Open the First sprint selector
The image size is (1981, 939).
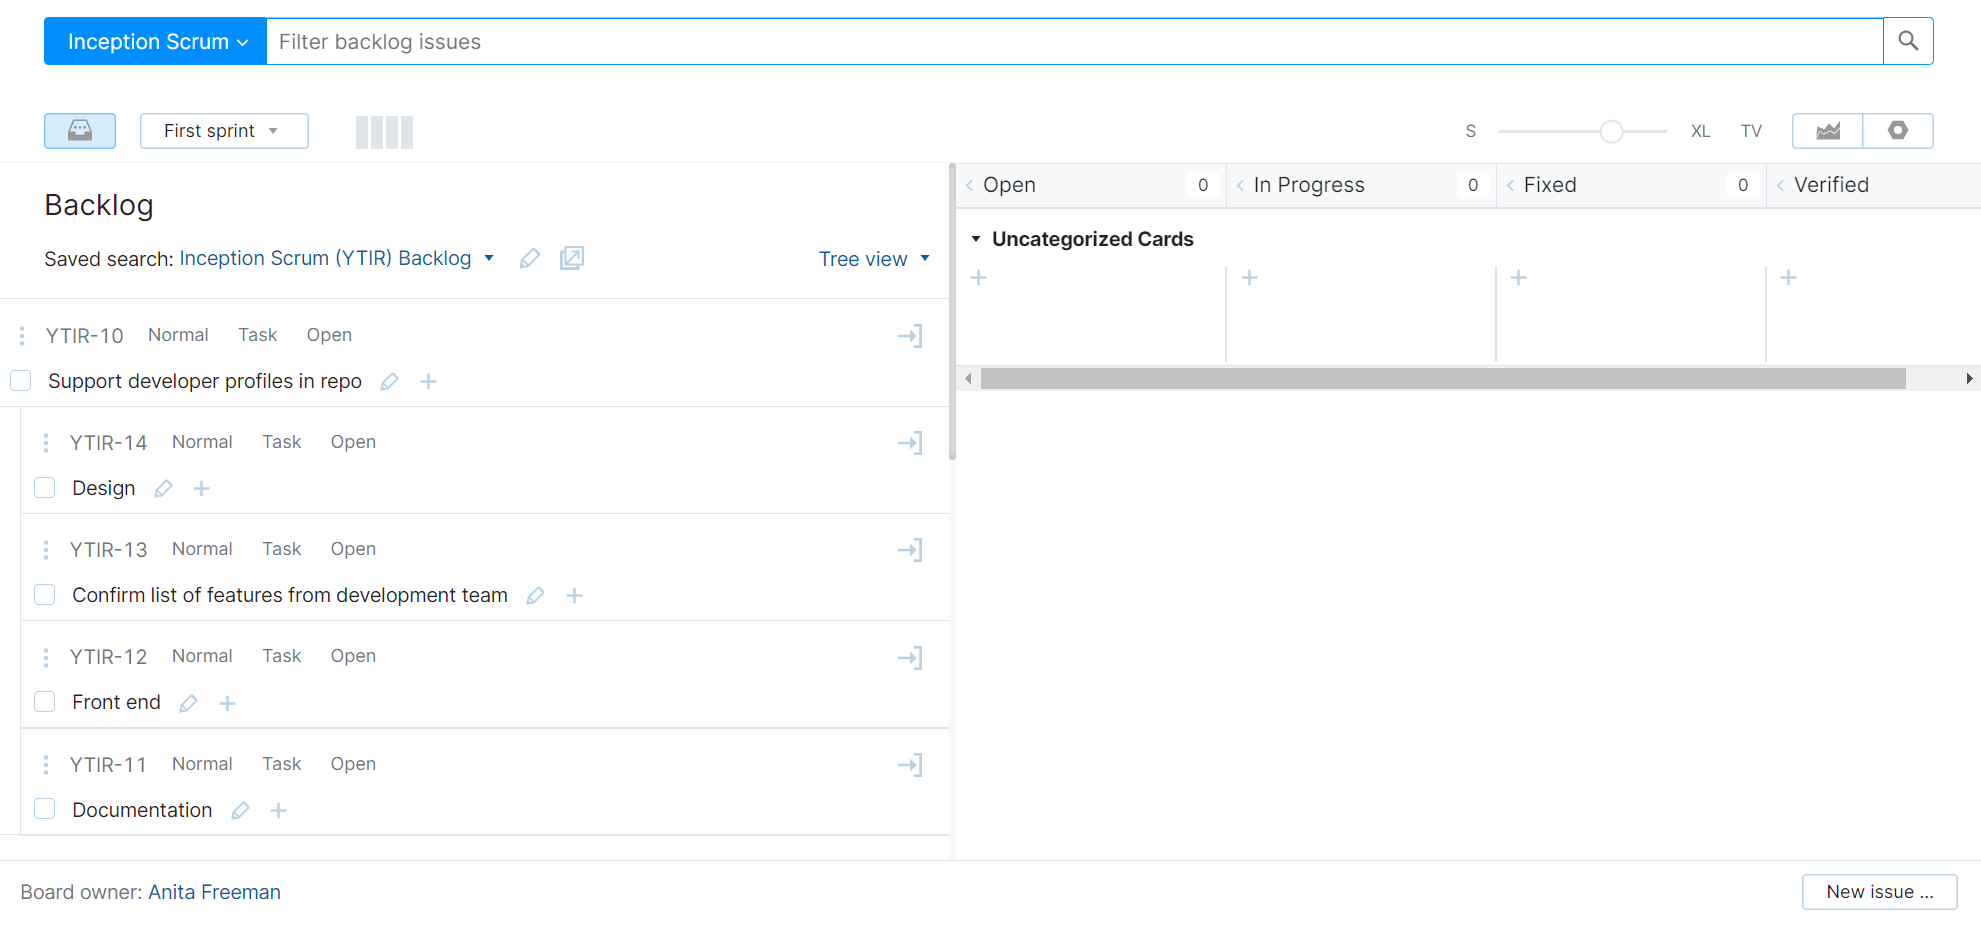[x=223, y=130]
